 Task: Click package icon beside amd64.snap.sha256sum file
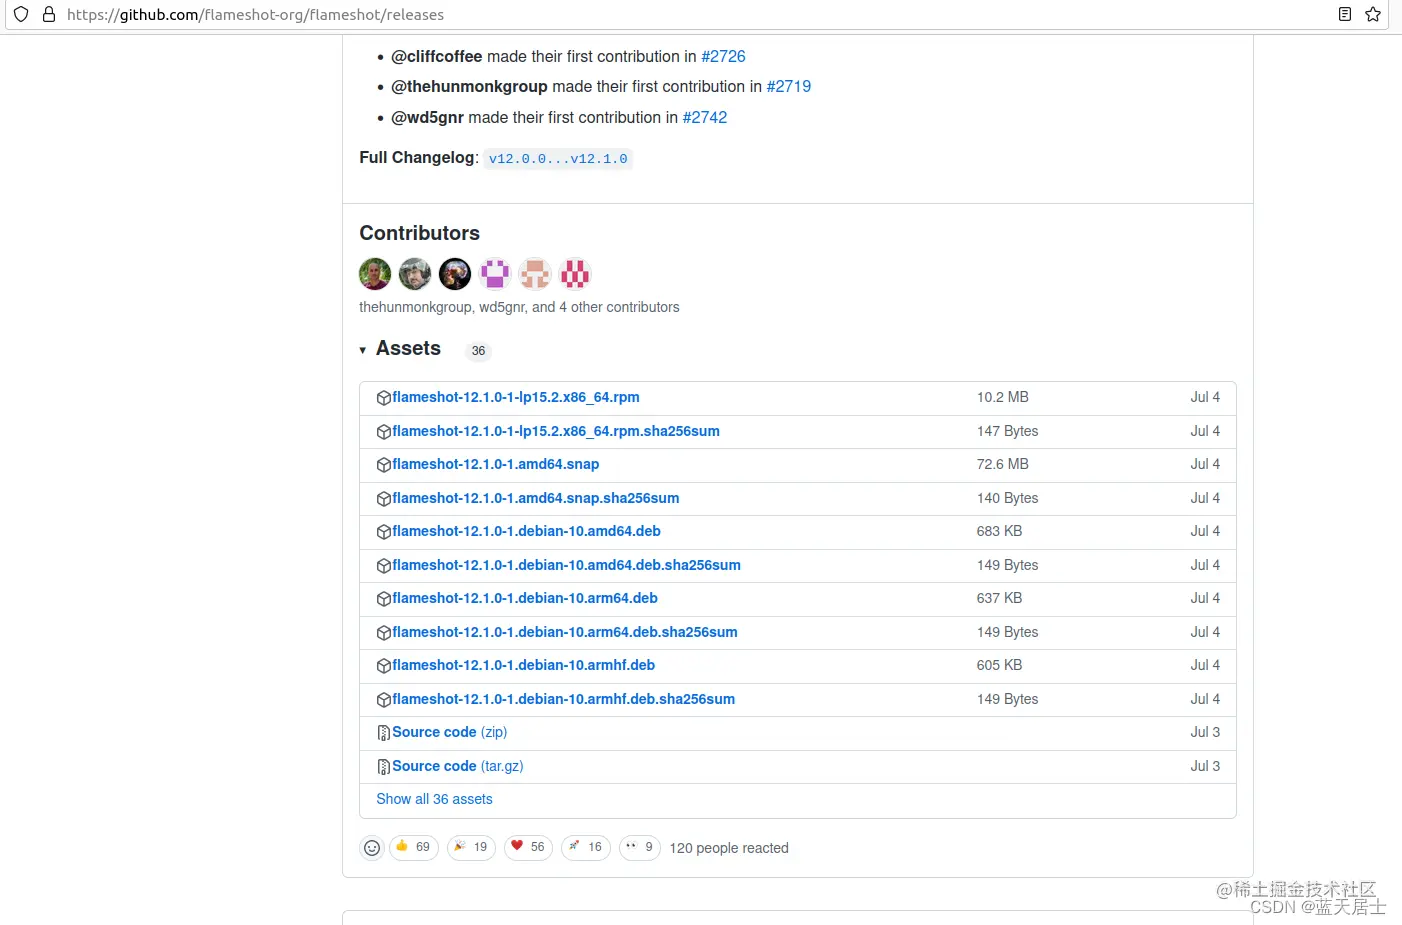383,499
